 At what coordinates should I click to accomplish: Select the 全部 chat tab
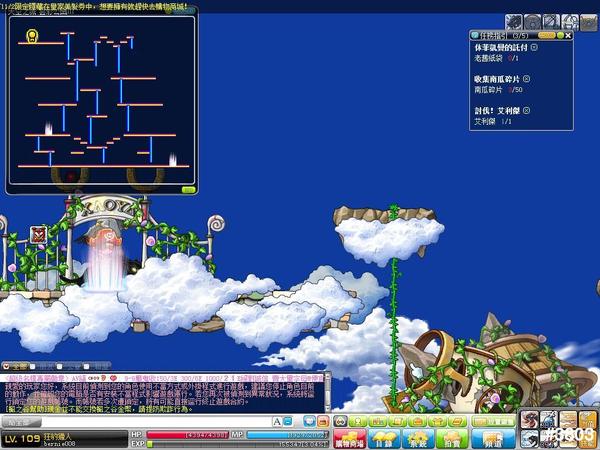click(x=19, y=367)
